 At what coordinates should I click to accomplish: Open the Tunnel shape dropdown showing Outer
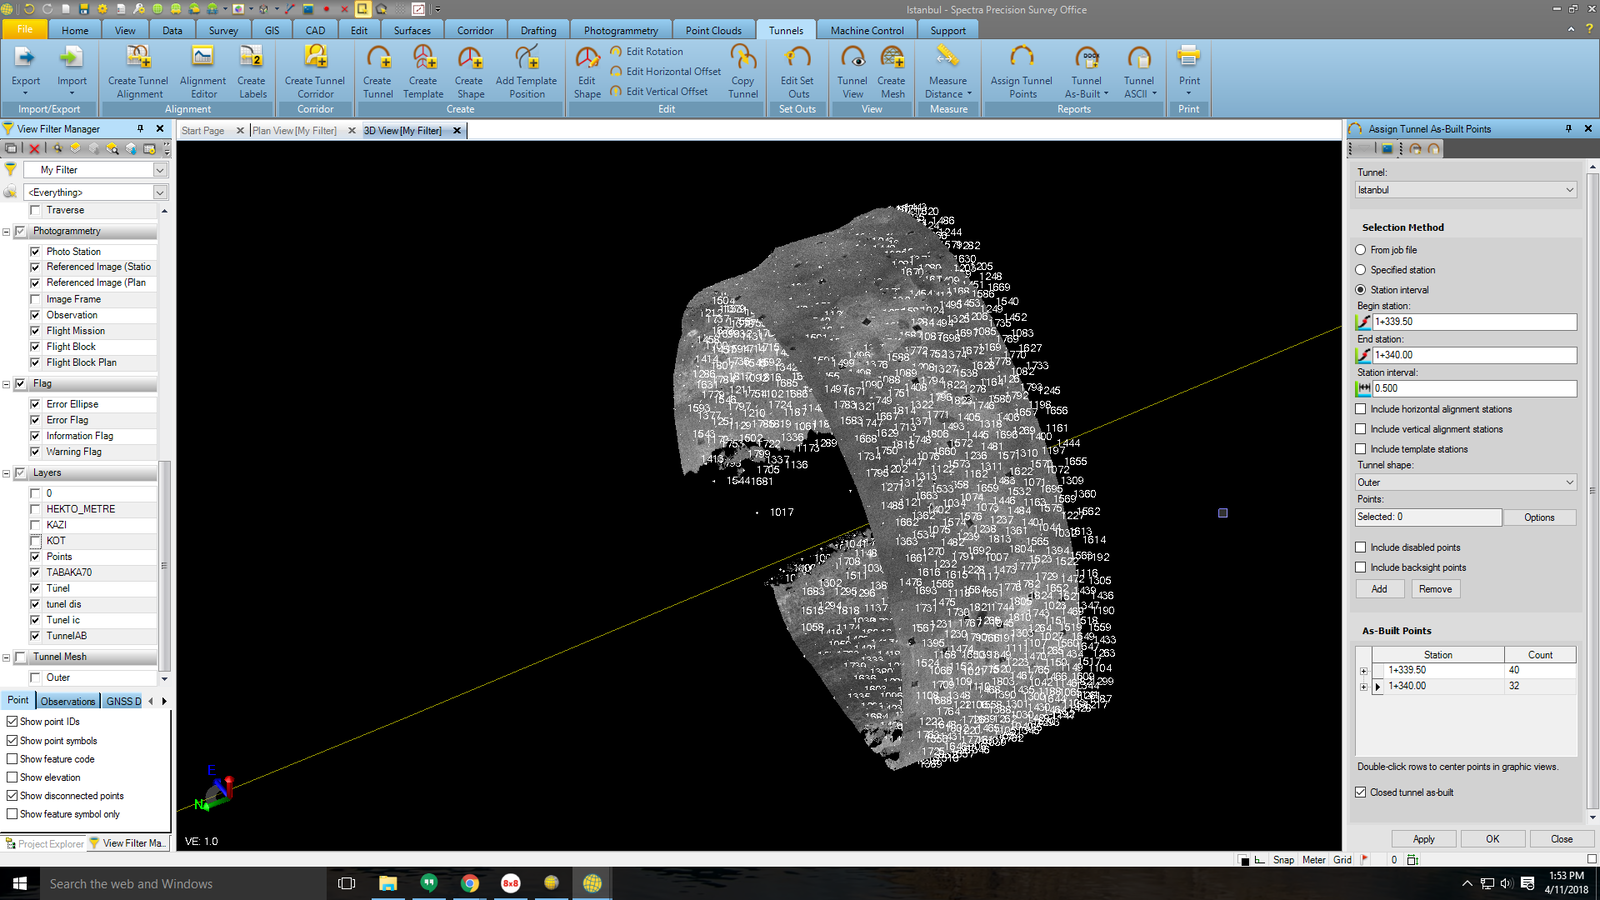pos(1567,482)
